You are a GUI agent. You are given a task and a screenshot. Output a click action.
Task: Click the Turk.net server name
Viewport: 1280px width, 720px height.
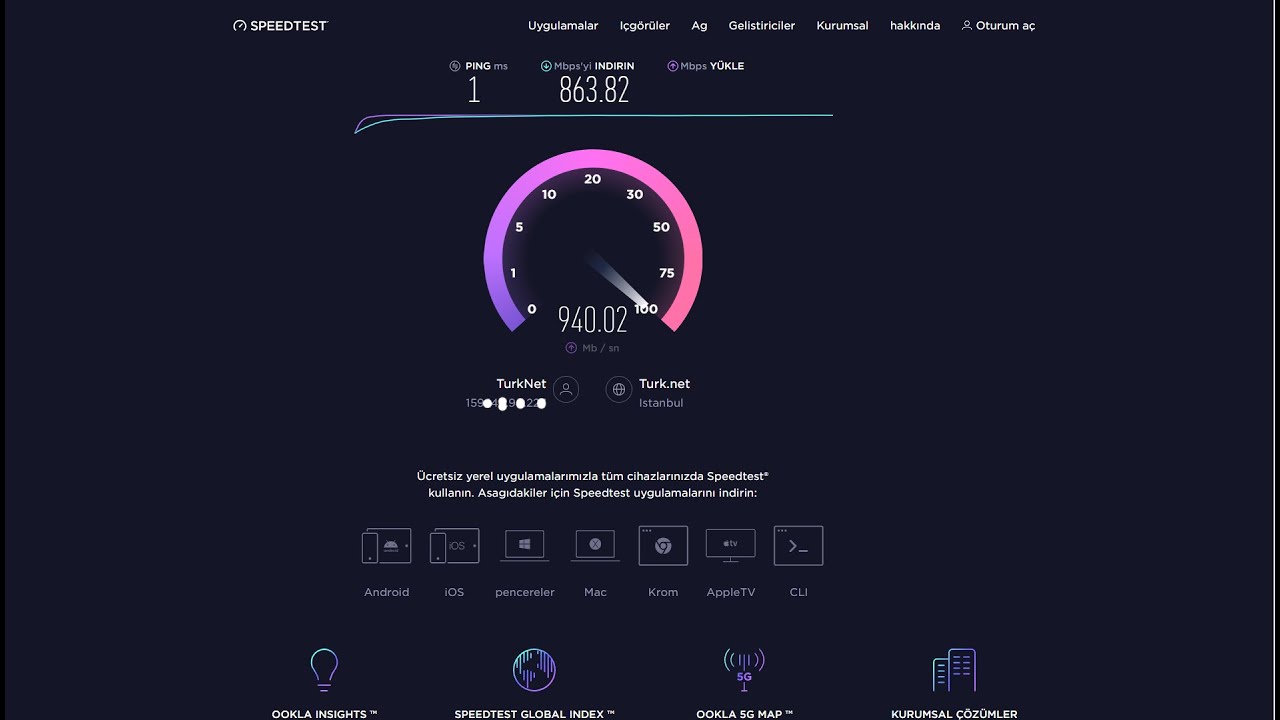point(664,384)
